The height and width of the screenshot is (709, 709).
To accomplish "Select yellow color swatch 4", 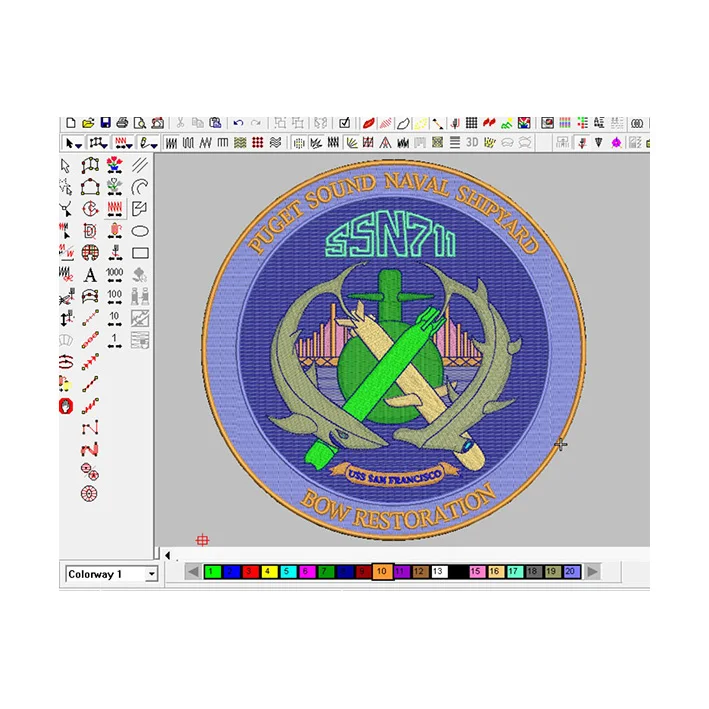I will [269, 572].
